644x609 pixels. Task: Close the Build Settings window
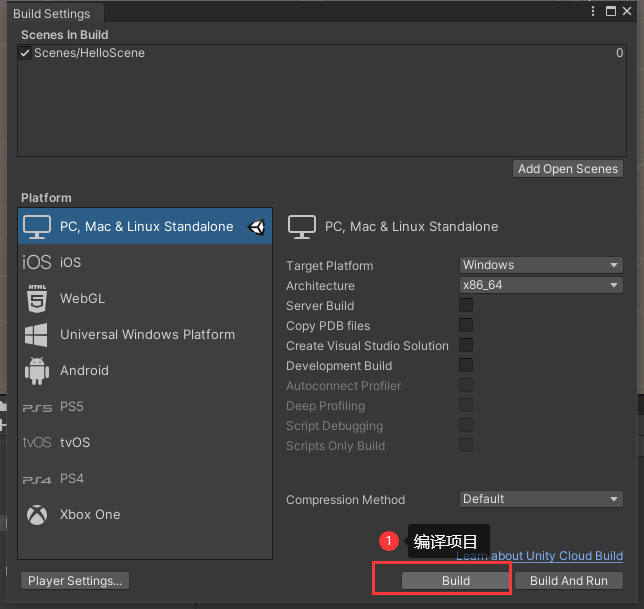pyautogui.click(x=627, y=11)
